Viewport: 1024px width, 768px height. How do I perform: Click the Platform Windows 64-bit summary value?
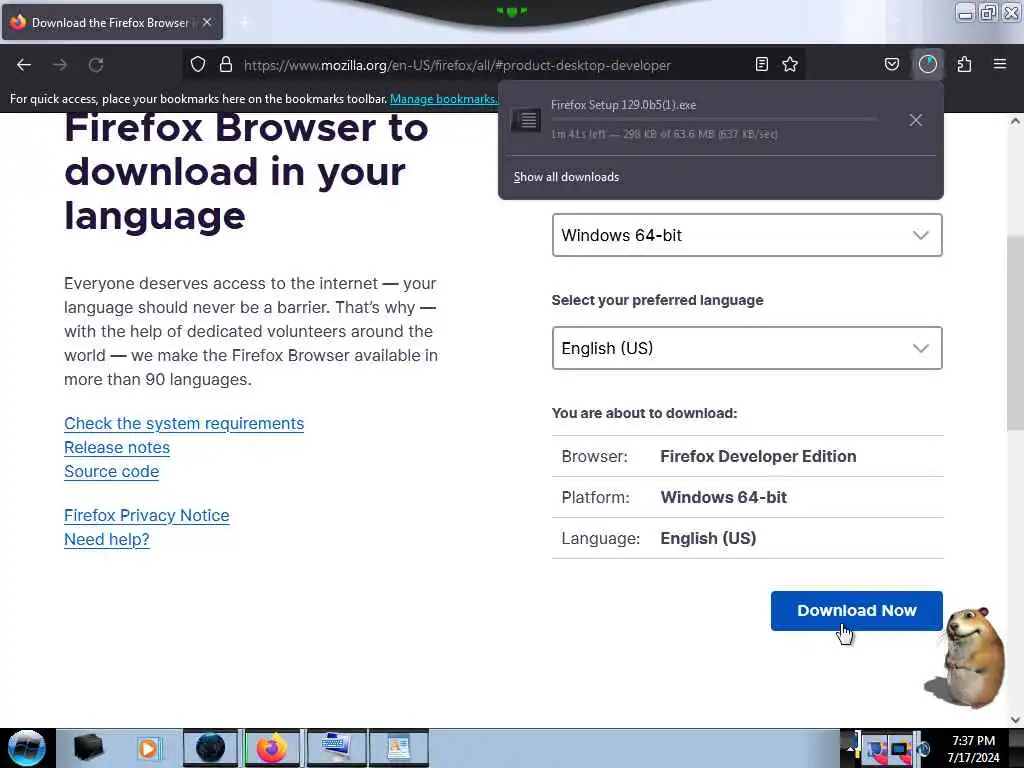[724, 498]
